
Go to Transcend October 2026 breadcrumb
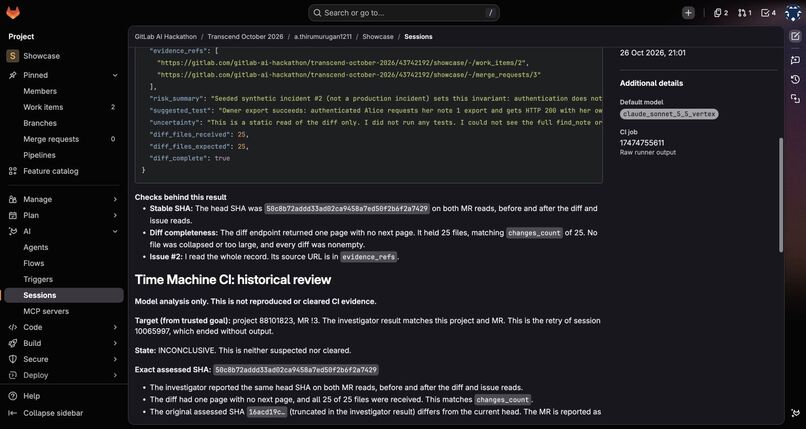click(245, 36)
